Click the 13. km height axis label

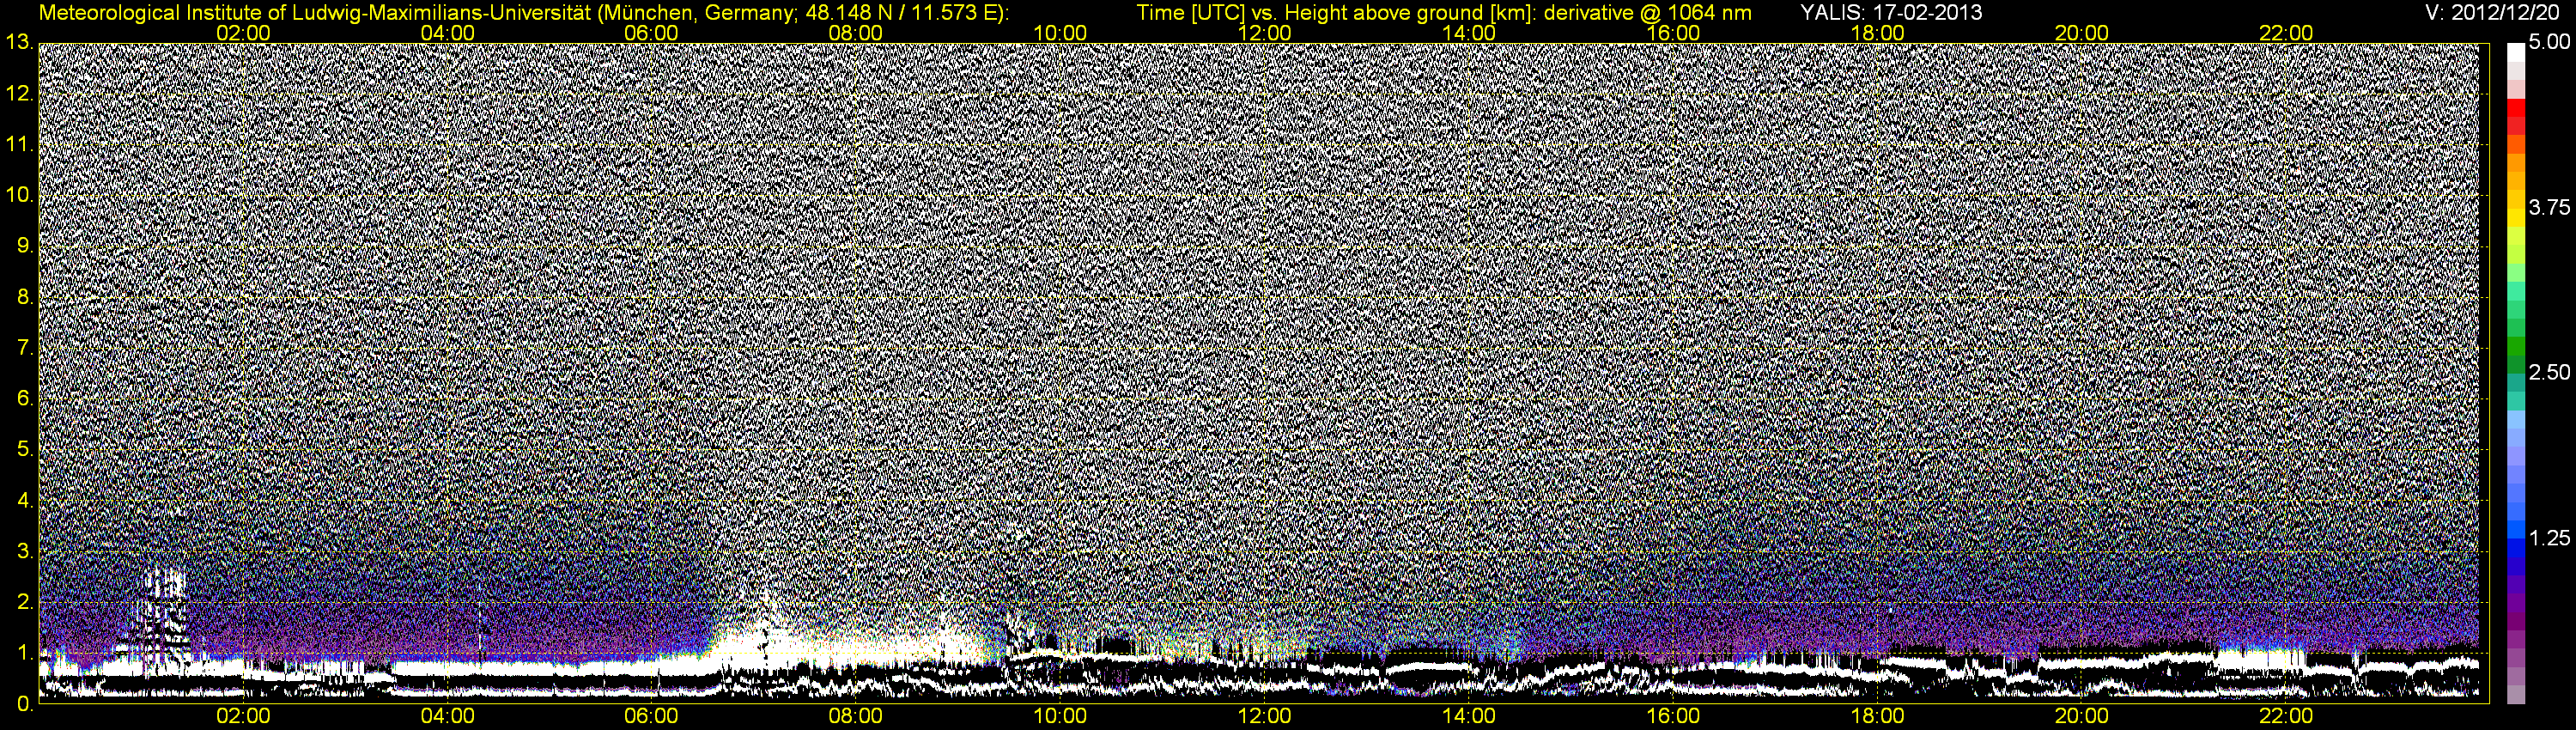[19, 42]
